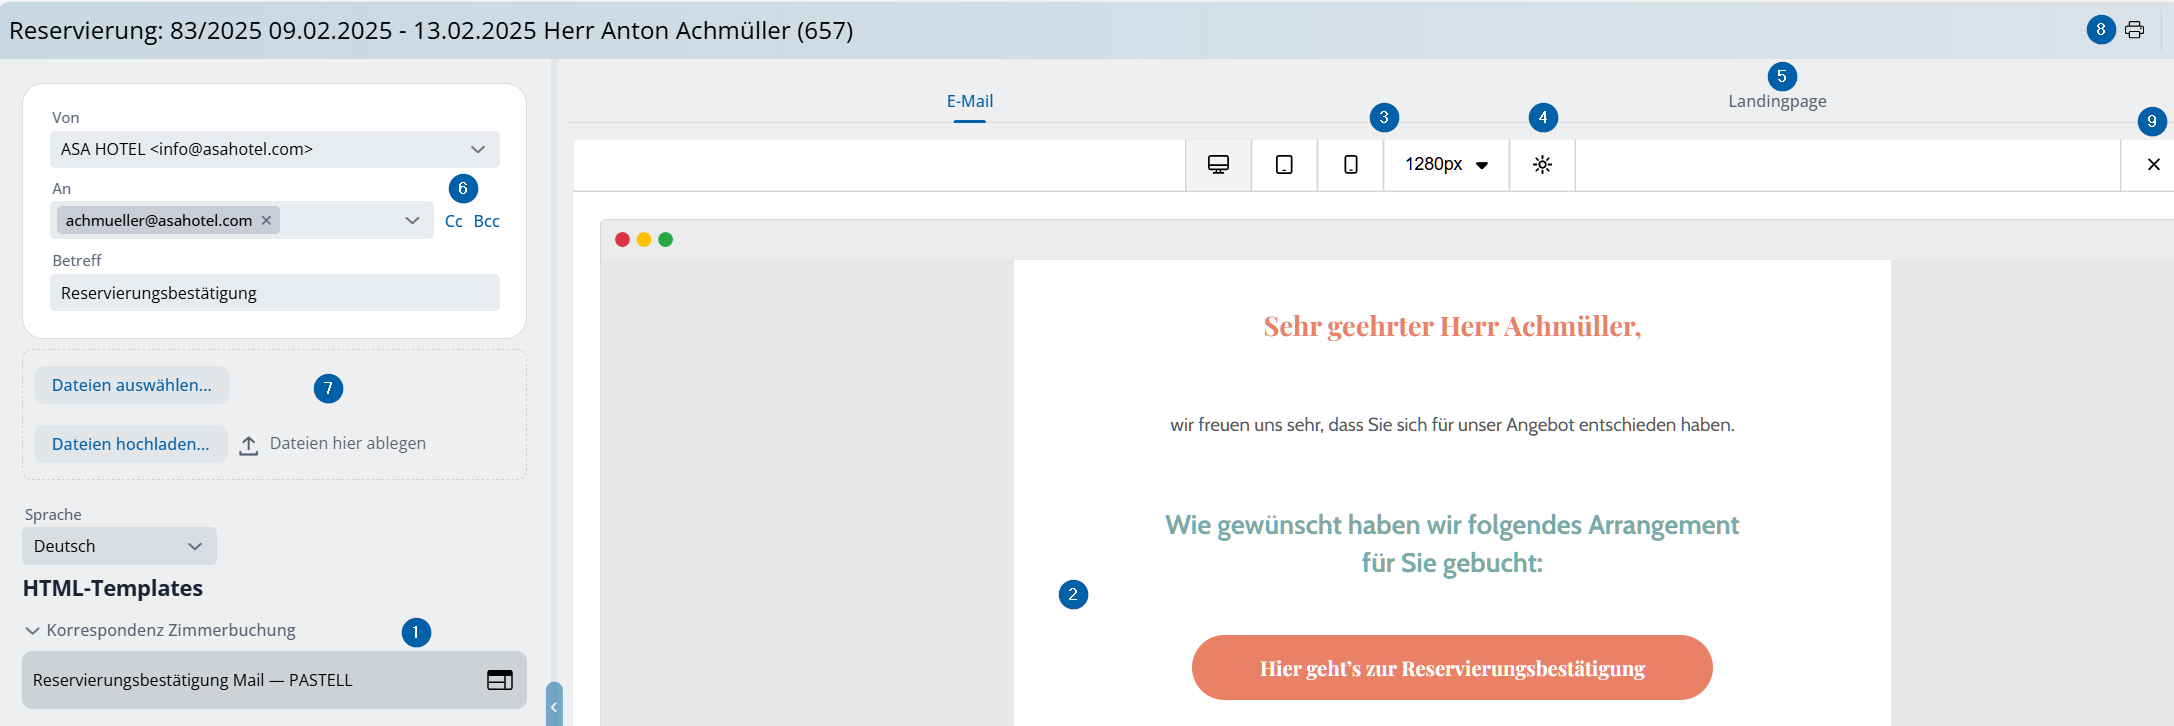Expand the An recipient dropdown
Screen dimensions: 2174x726
click(x=412, y=221)
